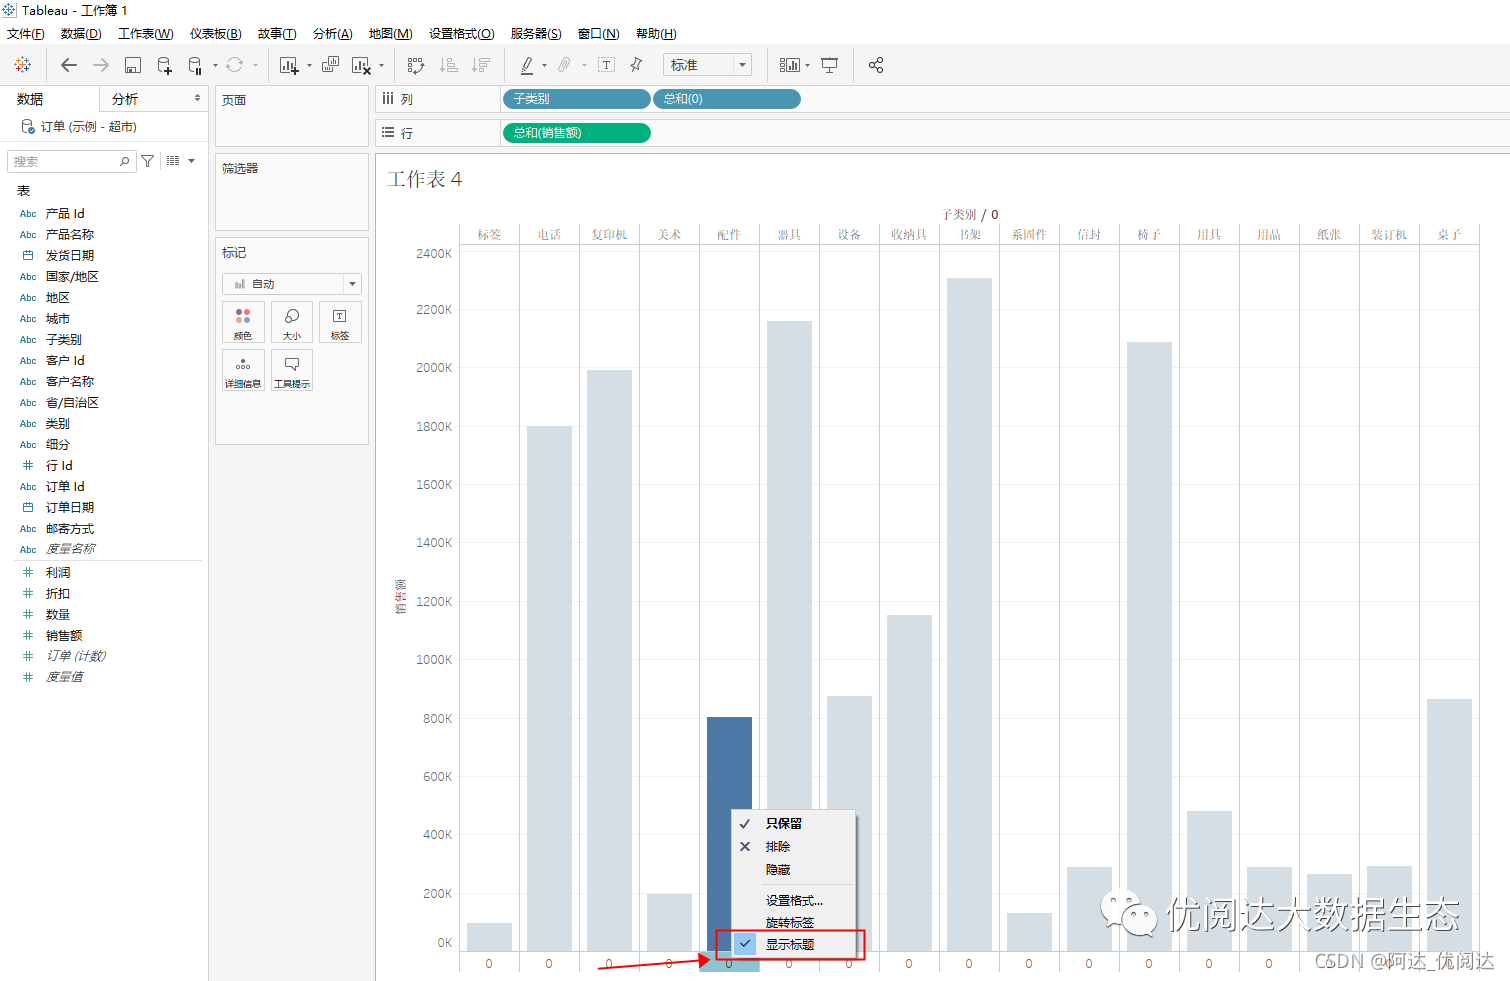
Task: Sort descending toolbar icon
Action: click(481, 65)
